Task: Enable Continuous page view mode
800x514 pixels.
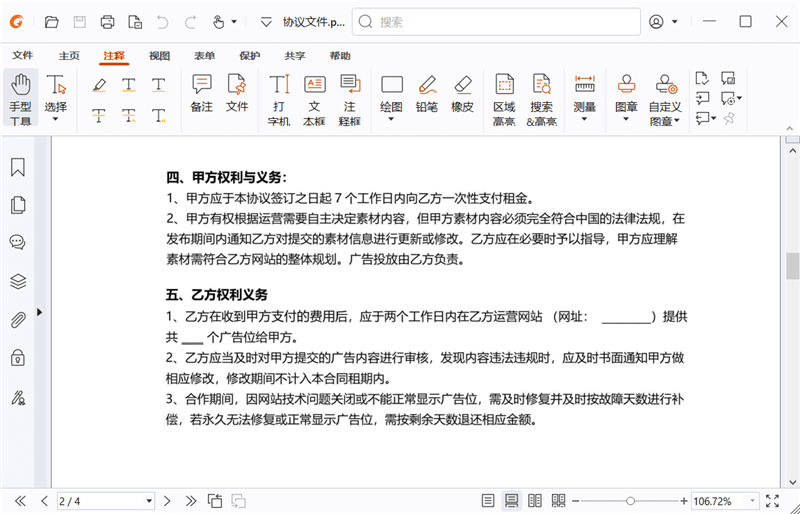Action: coord(511,501)
